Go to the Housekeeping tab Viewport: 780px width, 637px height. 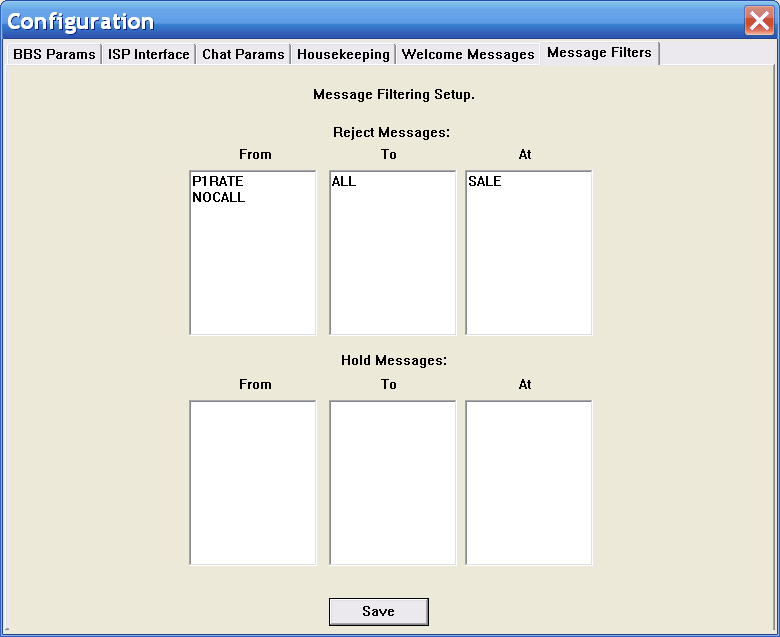[x=343, y=54]
